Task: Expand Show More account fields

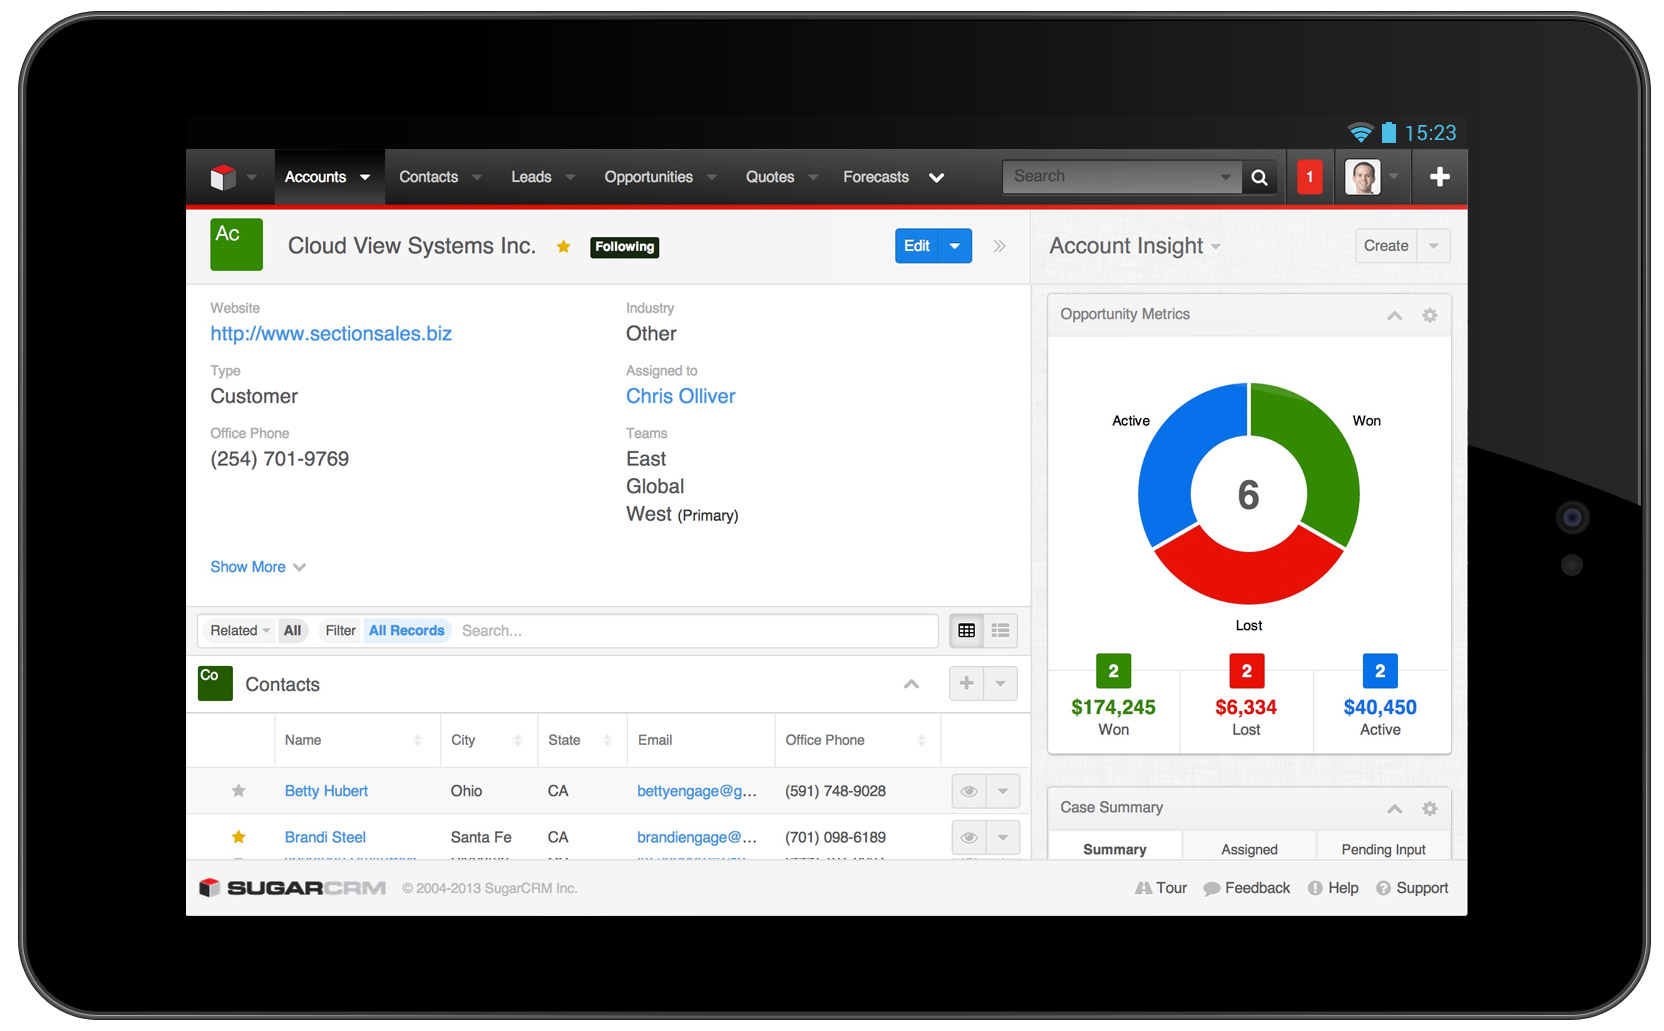Action: [x=258, y=567]
